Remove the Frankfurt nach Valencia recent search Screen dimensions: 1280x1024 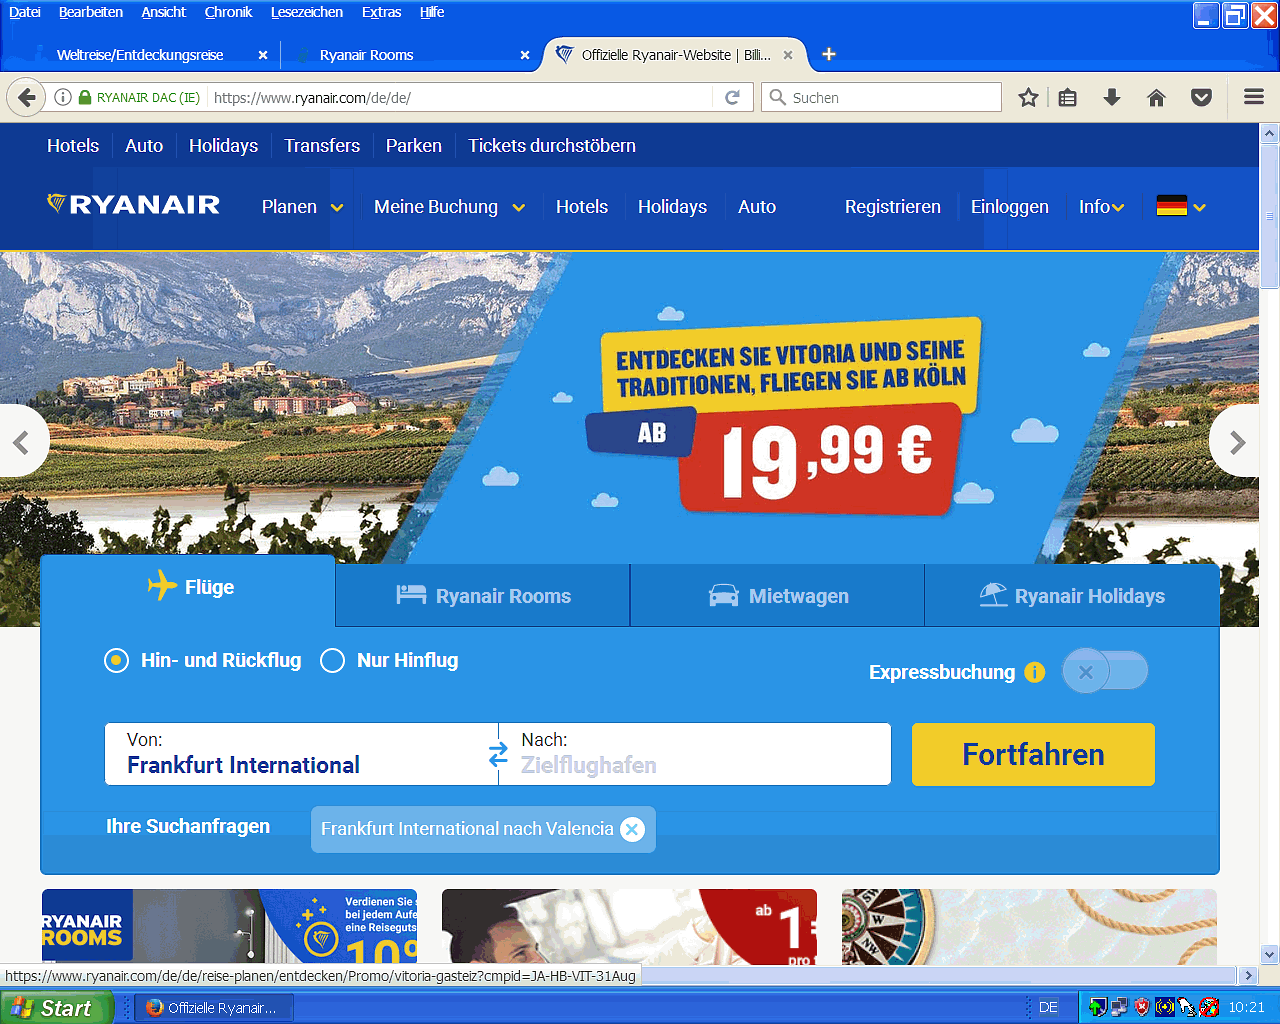[632, 829]
